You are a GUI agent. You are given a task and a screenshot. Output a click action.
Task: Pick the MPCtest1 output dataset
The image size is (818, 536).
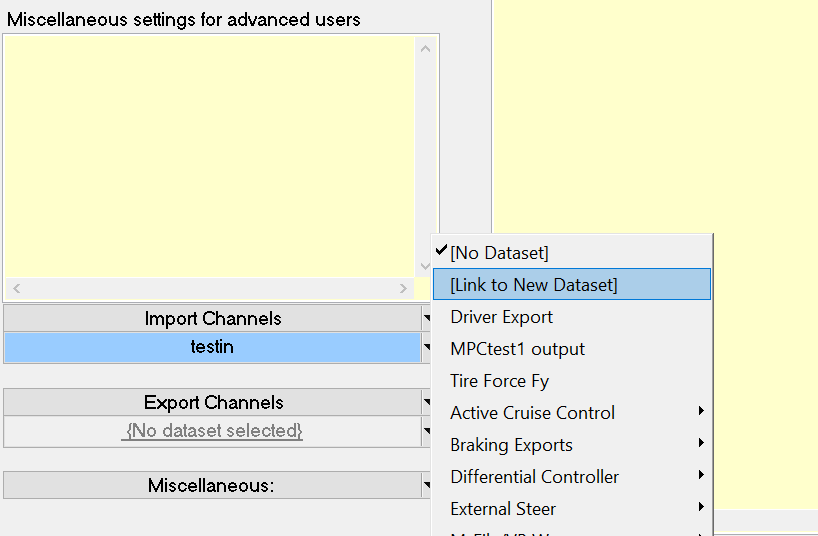(x=518, y=349)
